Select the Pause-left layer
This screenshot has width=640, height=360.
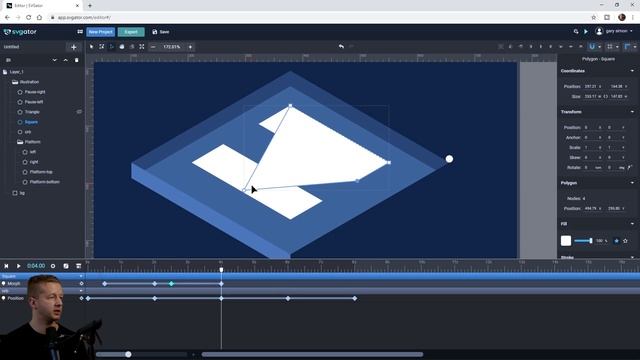[x=34, y=102]
